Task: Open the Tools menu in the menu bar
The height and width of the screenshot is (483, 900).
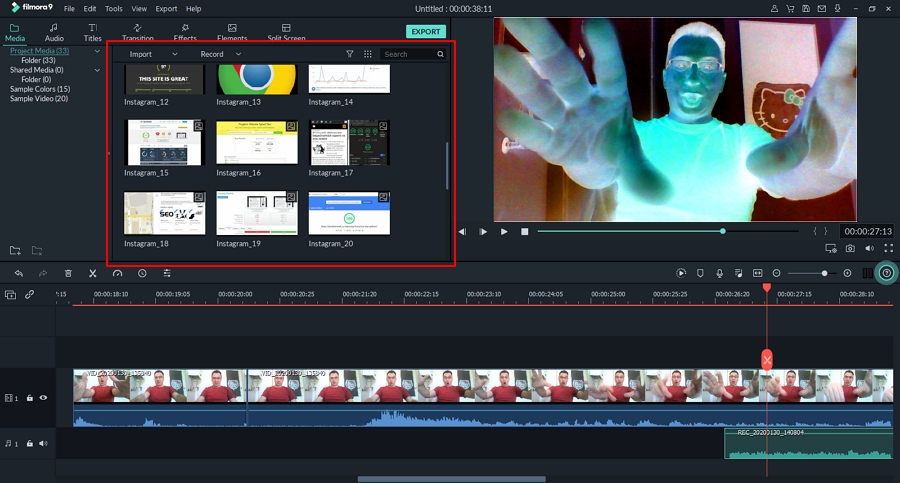Action: pyautogui.click(x=116, y=9)
